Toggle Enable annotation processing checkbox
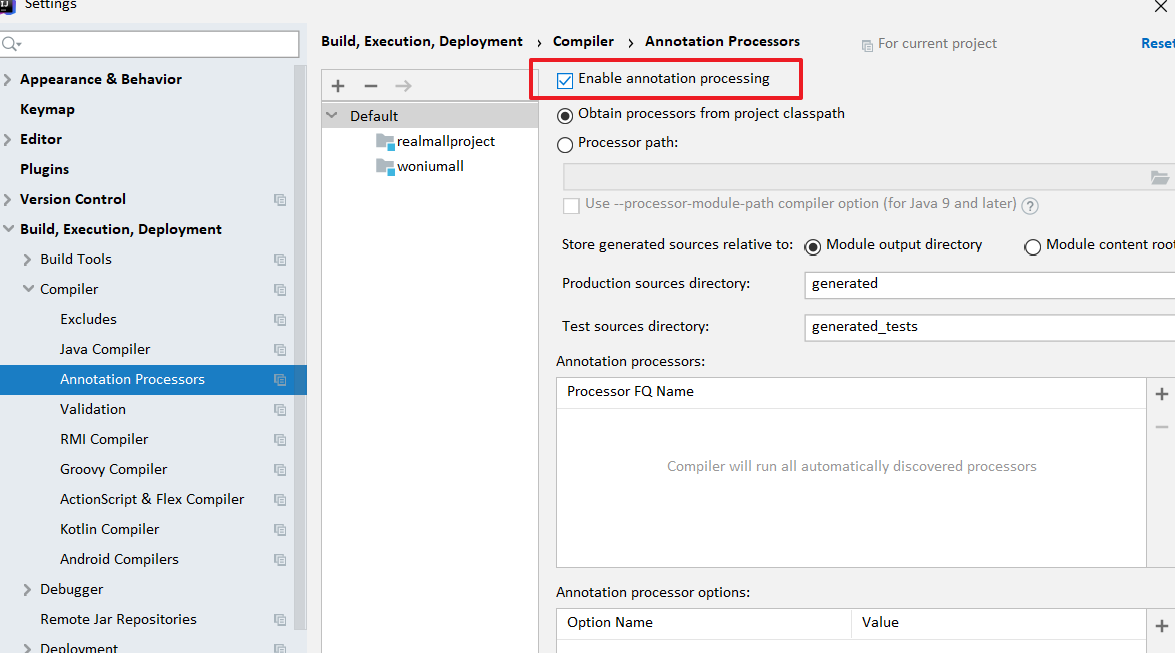This screenshot has height=653, width=1175. click(566, 79)
